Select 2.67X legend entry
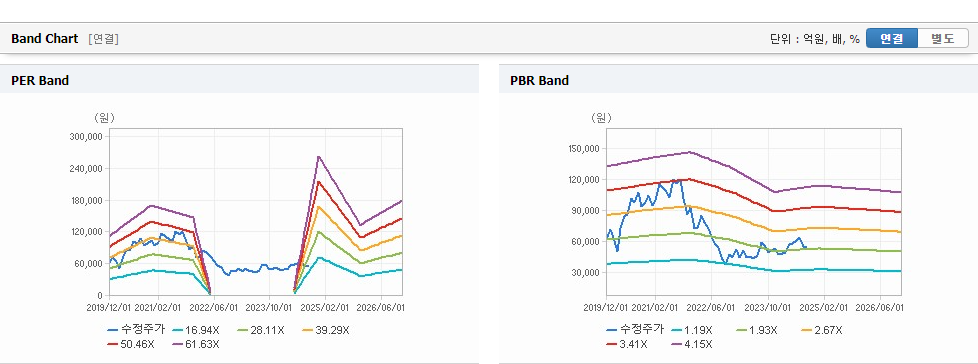The height and width of the screenshot is (364, 978). tap(822, 330)
